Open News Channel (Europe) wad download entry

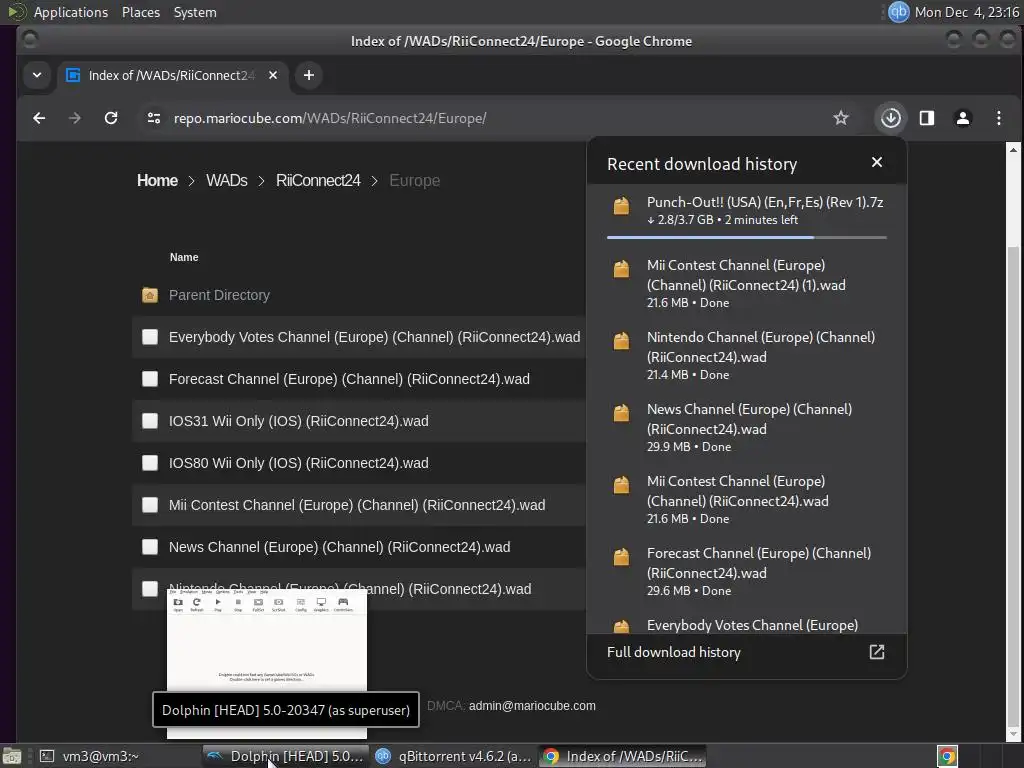pos(746,428)
